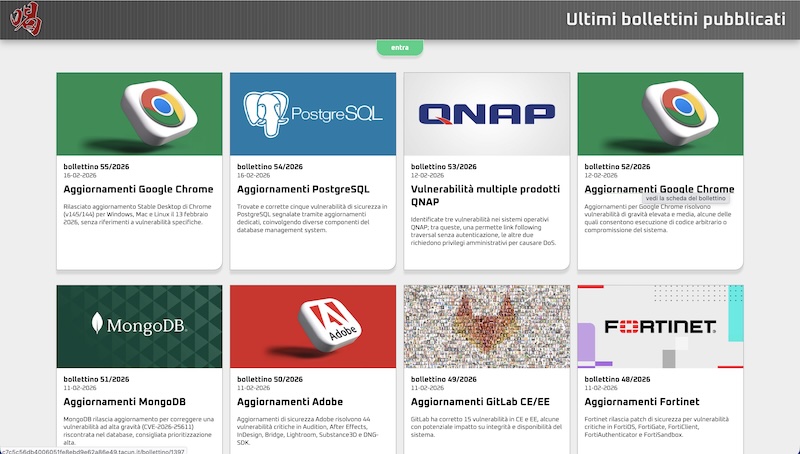This screenshot has height=454, width=800.
Task: Click 'Ultimi bollettini pubblicati' page heading
Action: [676, 20]
